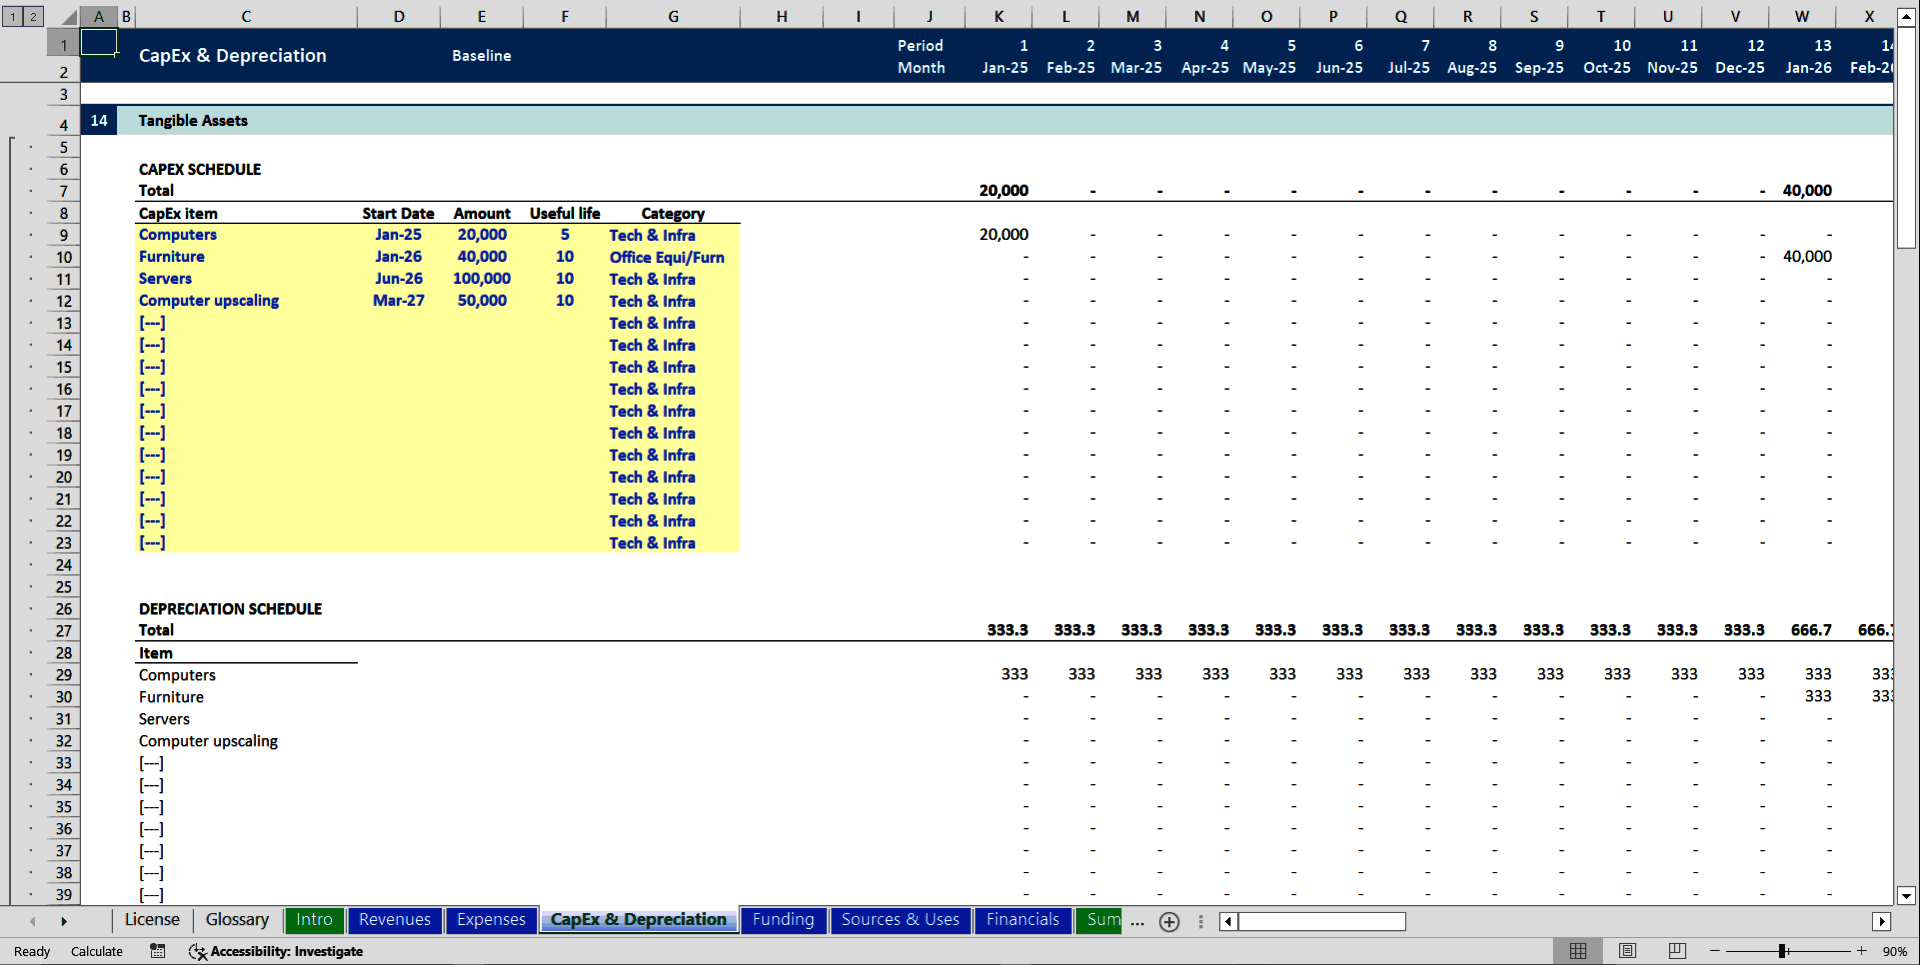Add a new worksheet with plus icon

click(x=1169, y=922)
